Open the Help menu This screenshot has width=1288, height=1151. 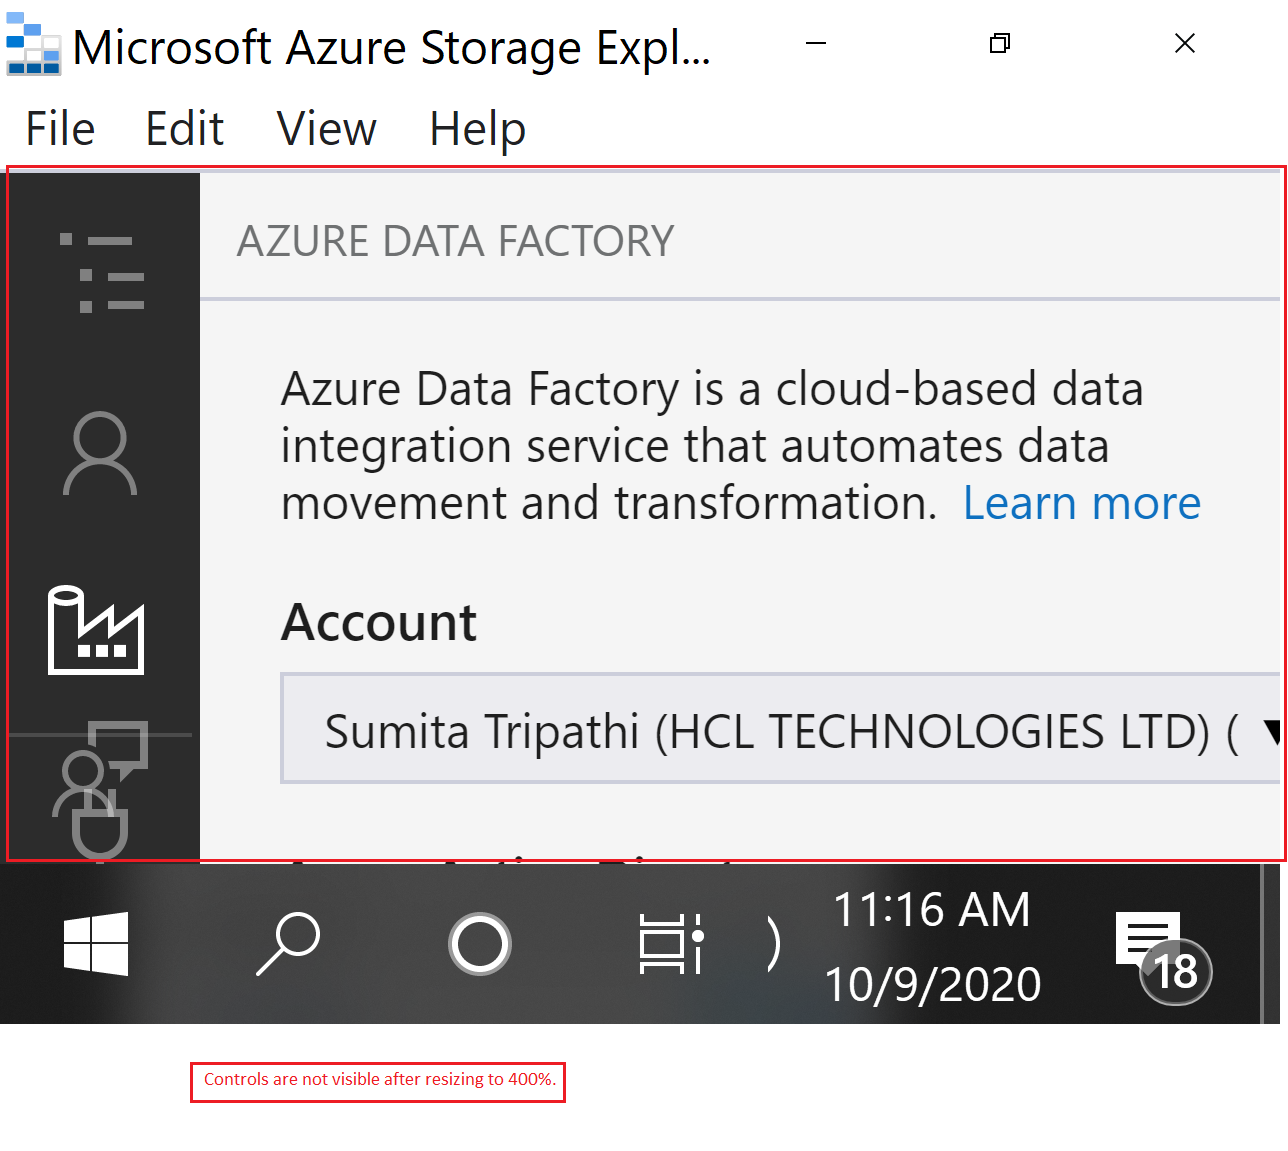[x=478, y=129]
